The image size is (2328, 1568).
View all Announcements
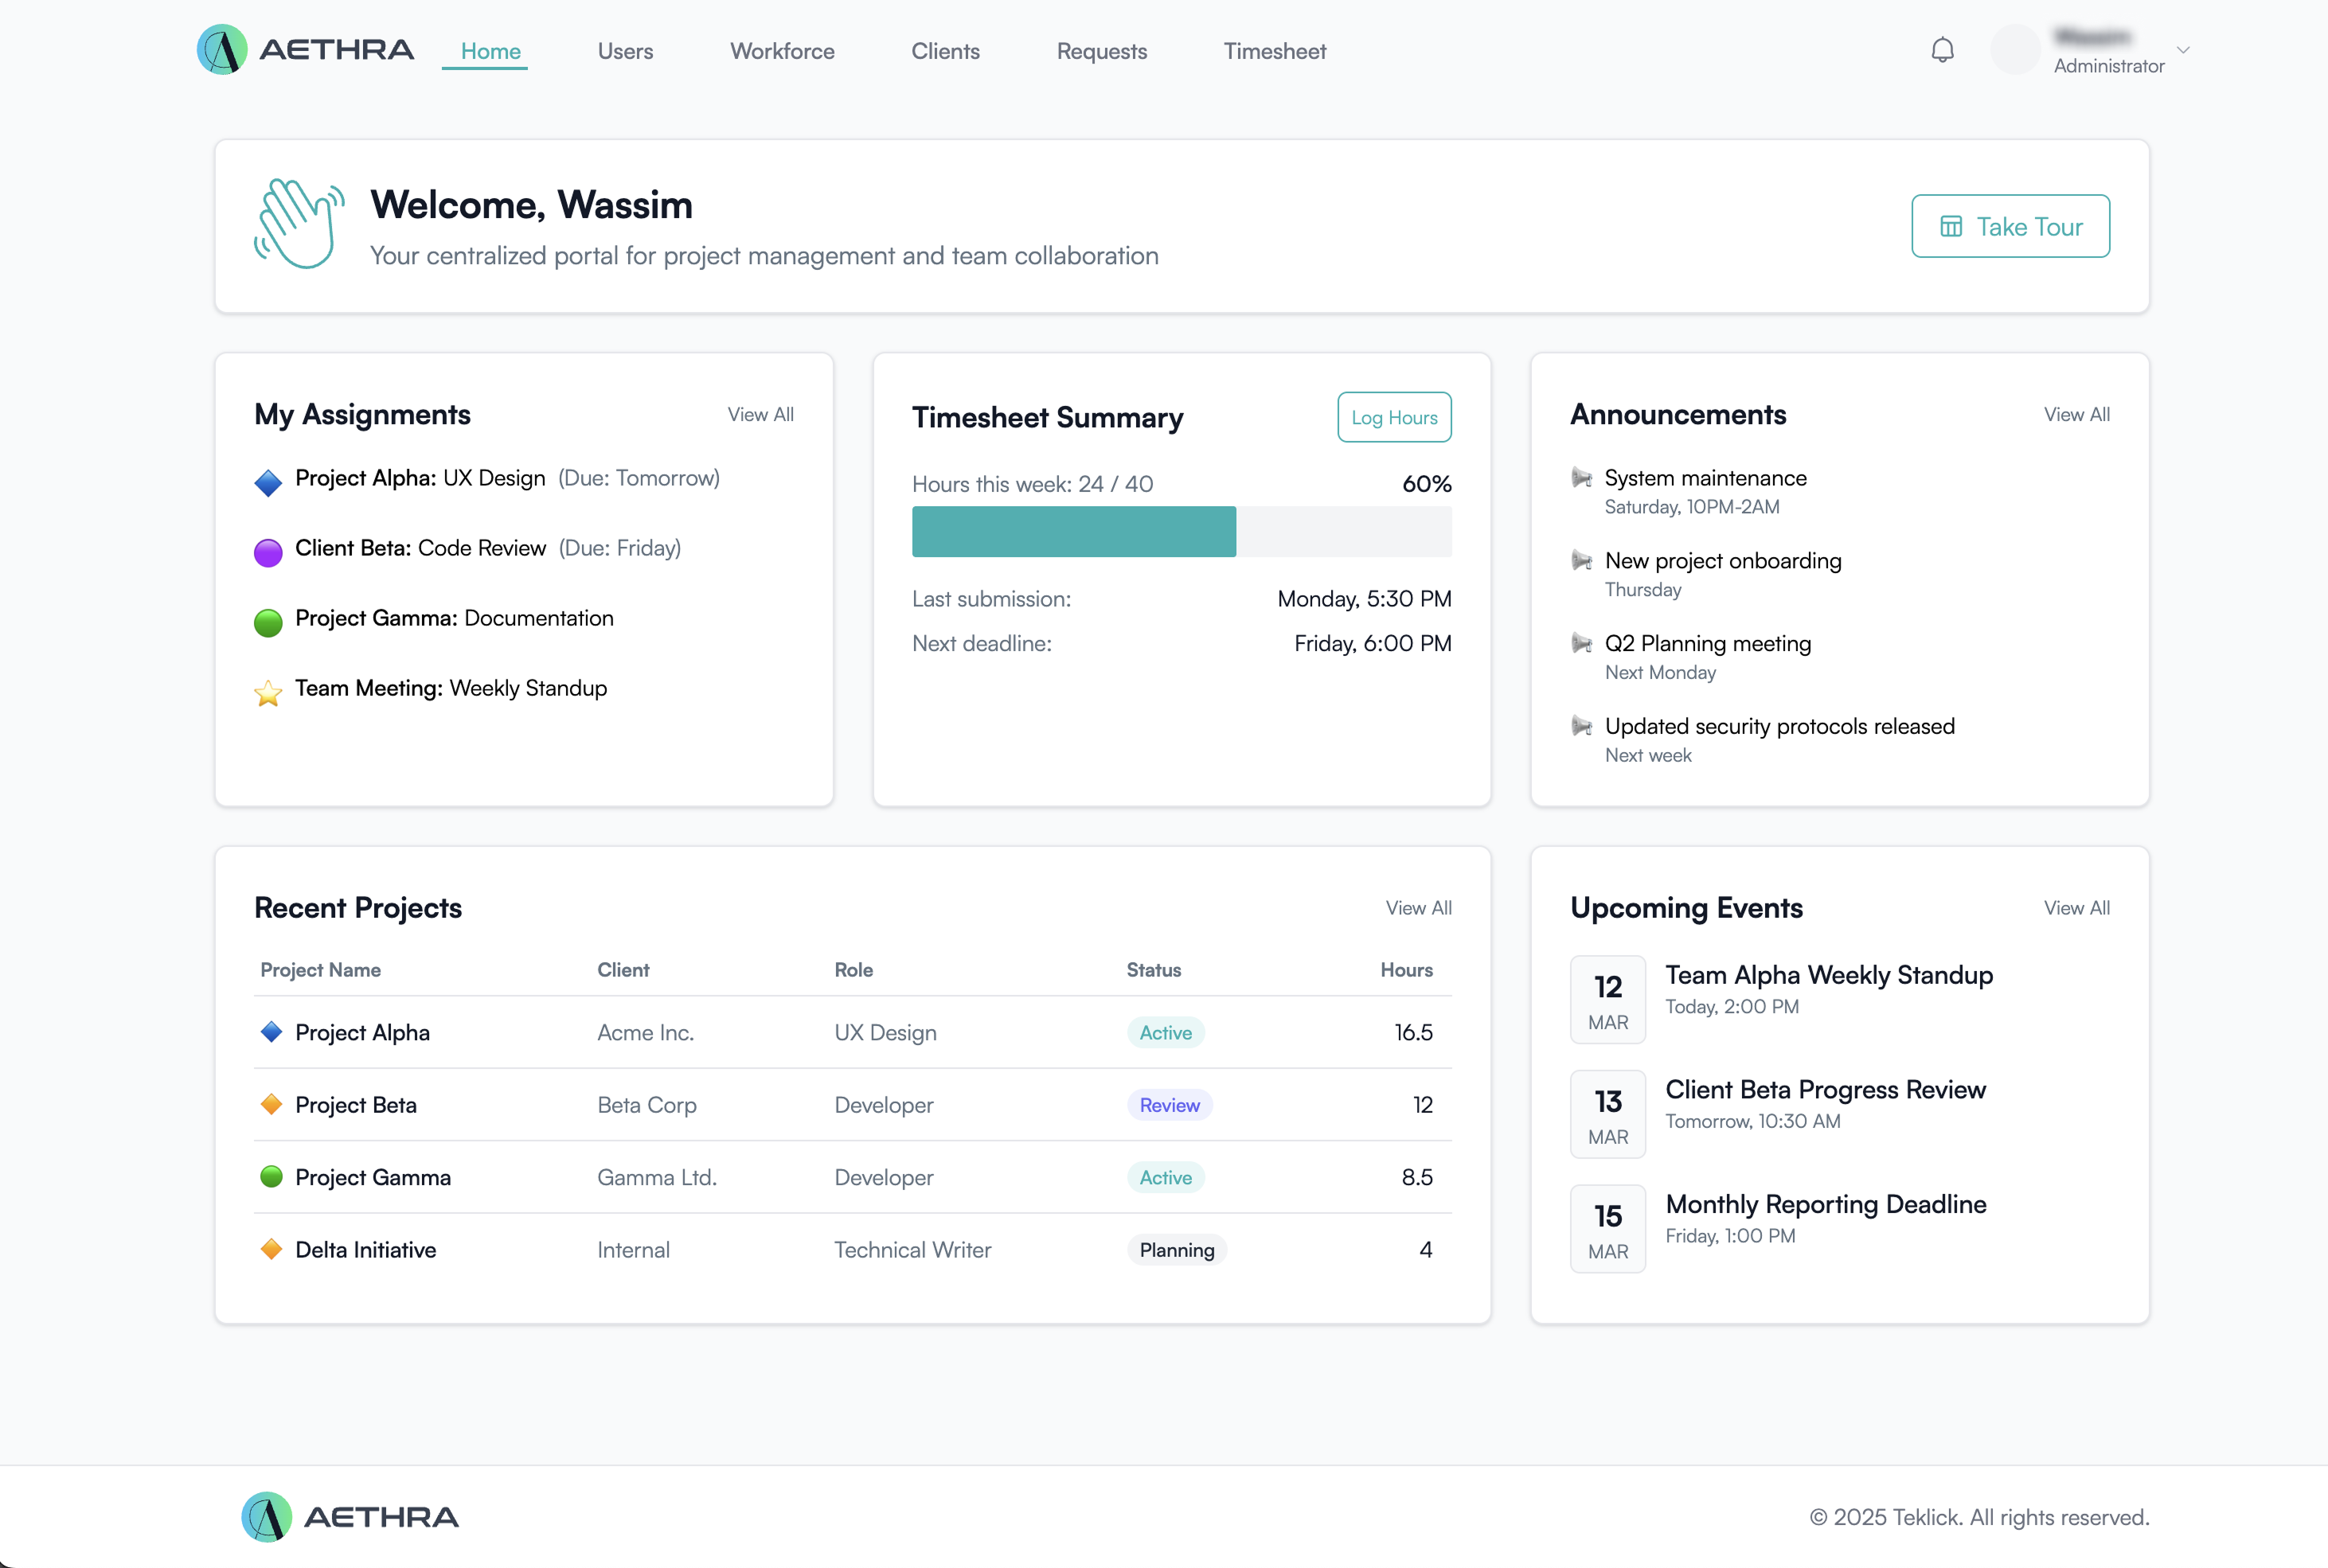coord(2076,414)
